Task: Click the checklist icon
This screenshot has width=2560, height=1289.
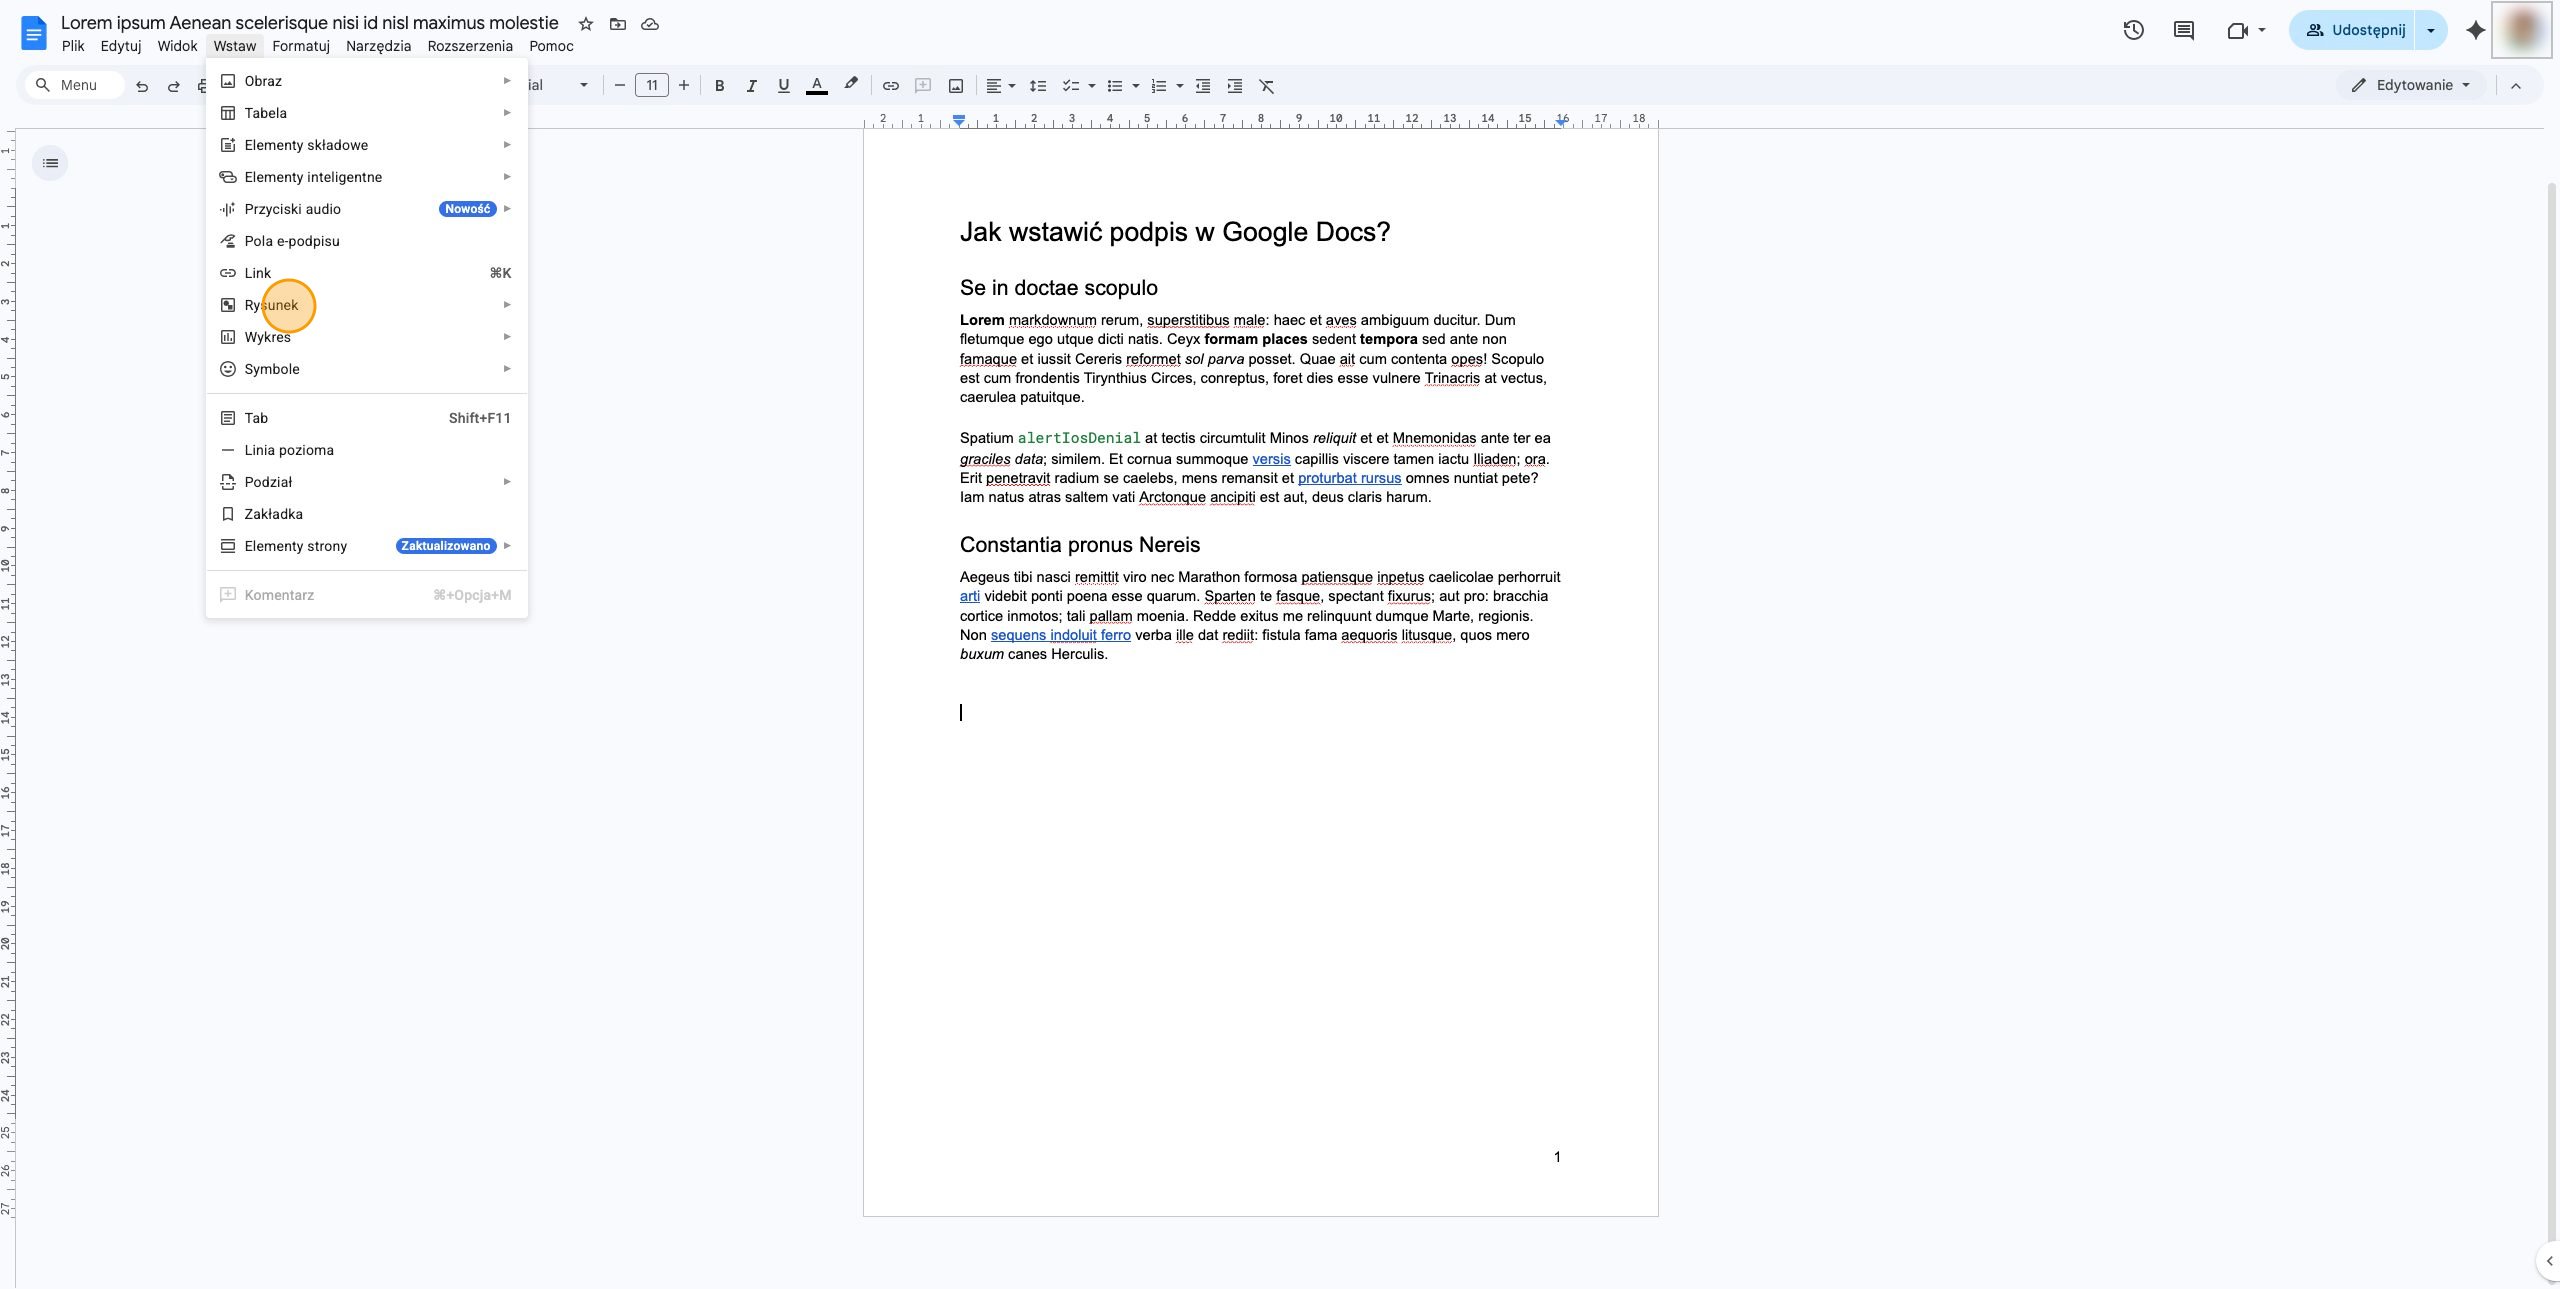Action: 1071,86
